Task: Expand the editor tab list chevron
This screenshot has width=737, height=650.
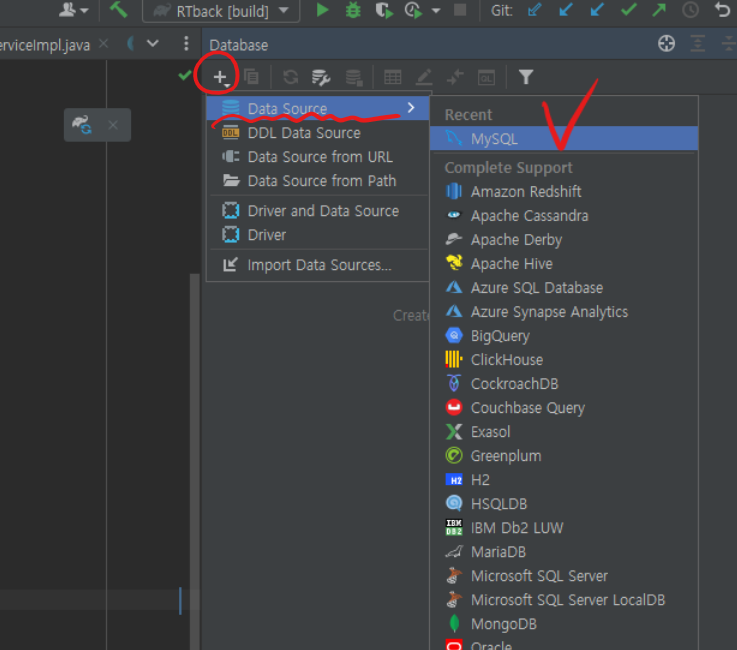Action: click(152, 44)
